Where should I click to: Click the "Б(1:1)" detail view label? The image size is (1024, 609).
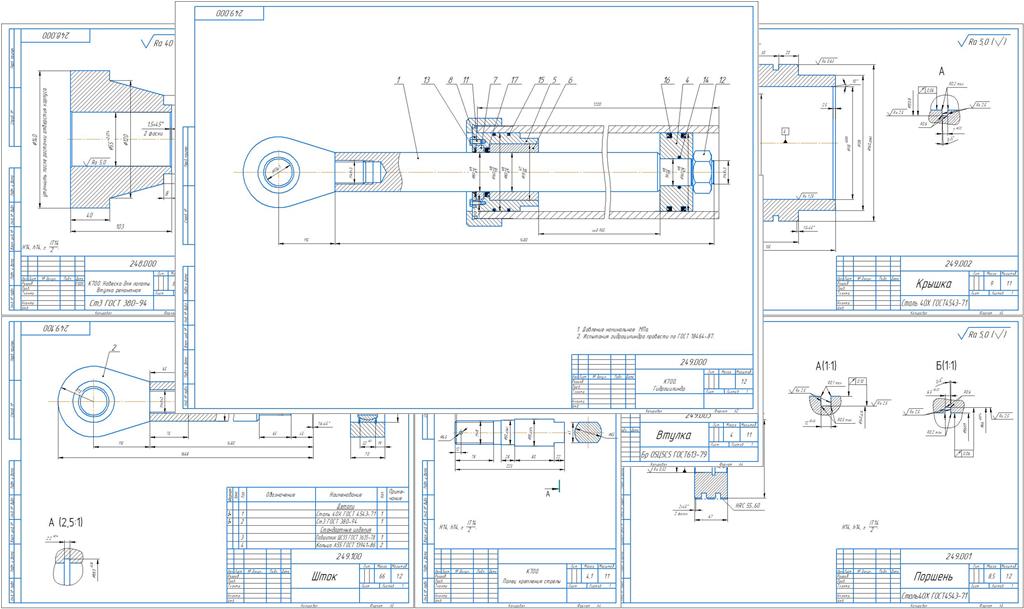(x=946, y=366)
